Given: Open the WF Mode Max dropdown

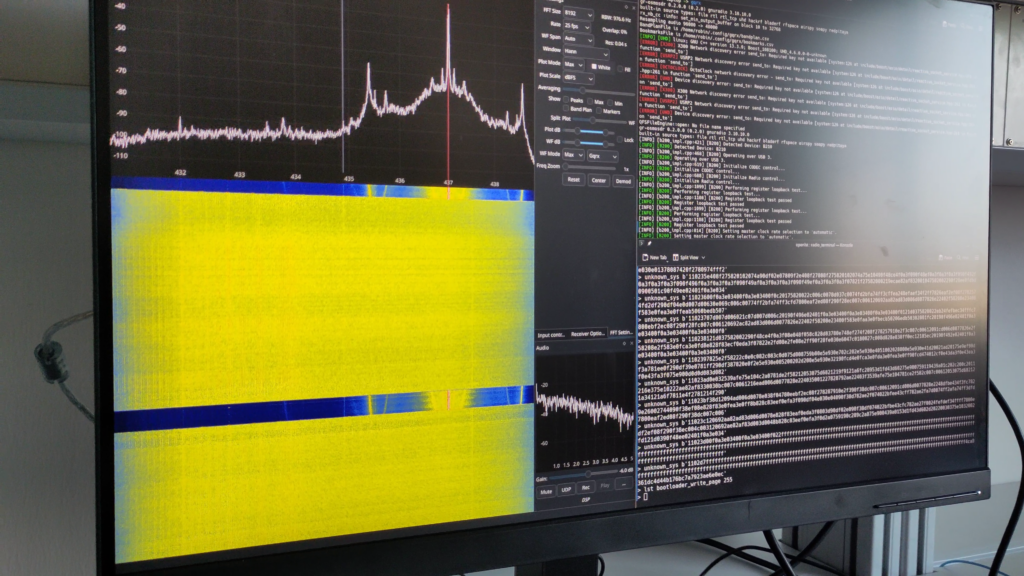Looking at the screenshot, I should (x=573, y=155).
